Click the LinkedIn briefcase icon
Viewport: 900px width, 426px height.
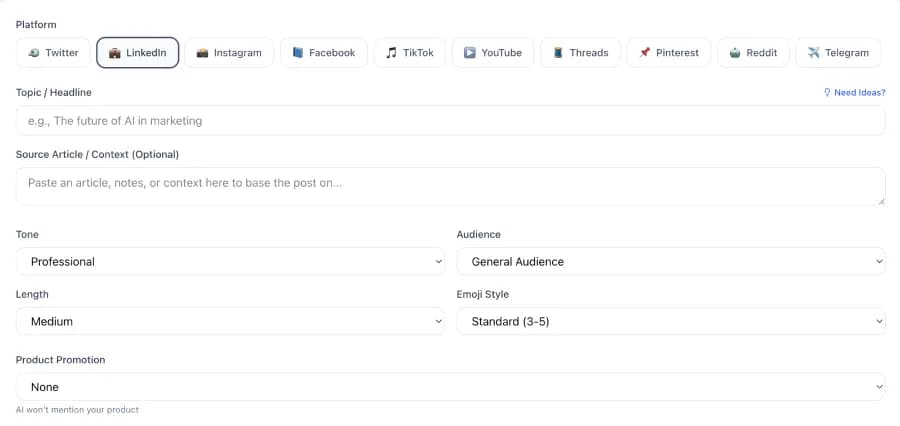point(115,53)
